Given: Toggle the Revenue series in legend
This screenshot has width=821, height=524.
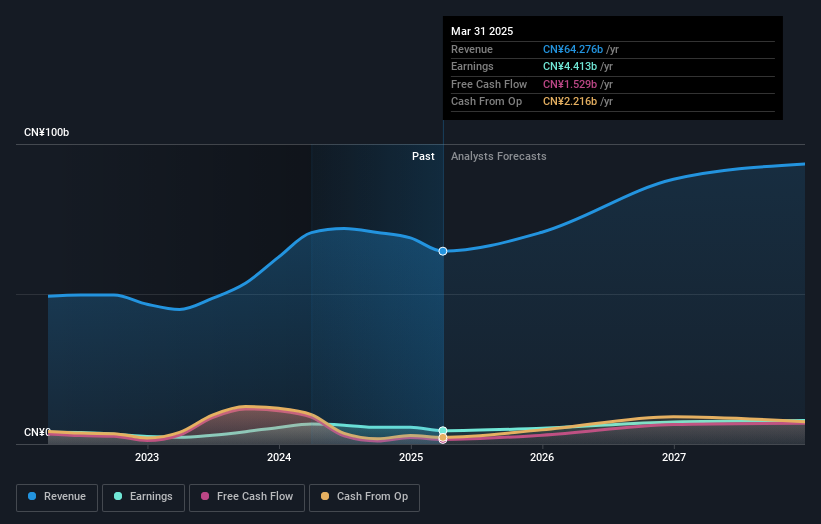Looking at the screenshot, I should click(56, 496).
